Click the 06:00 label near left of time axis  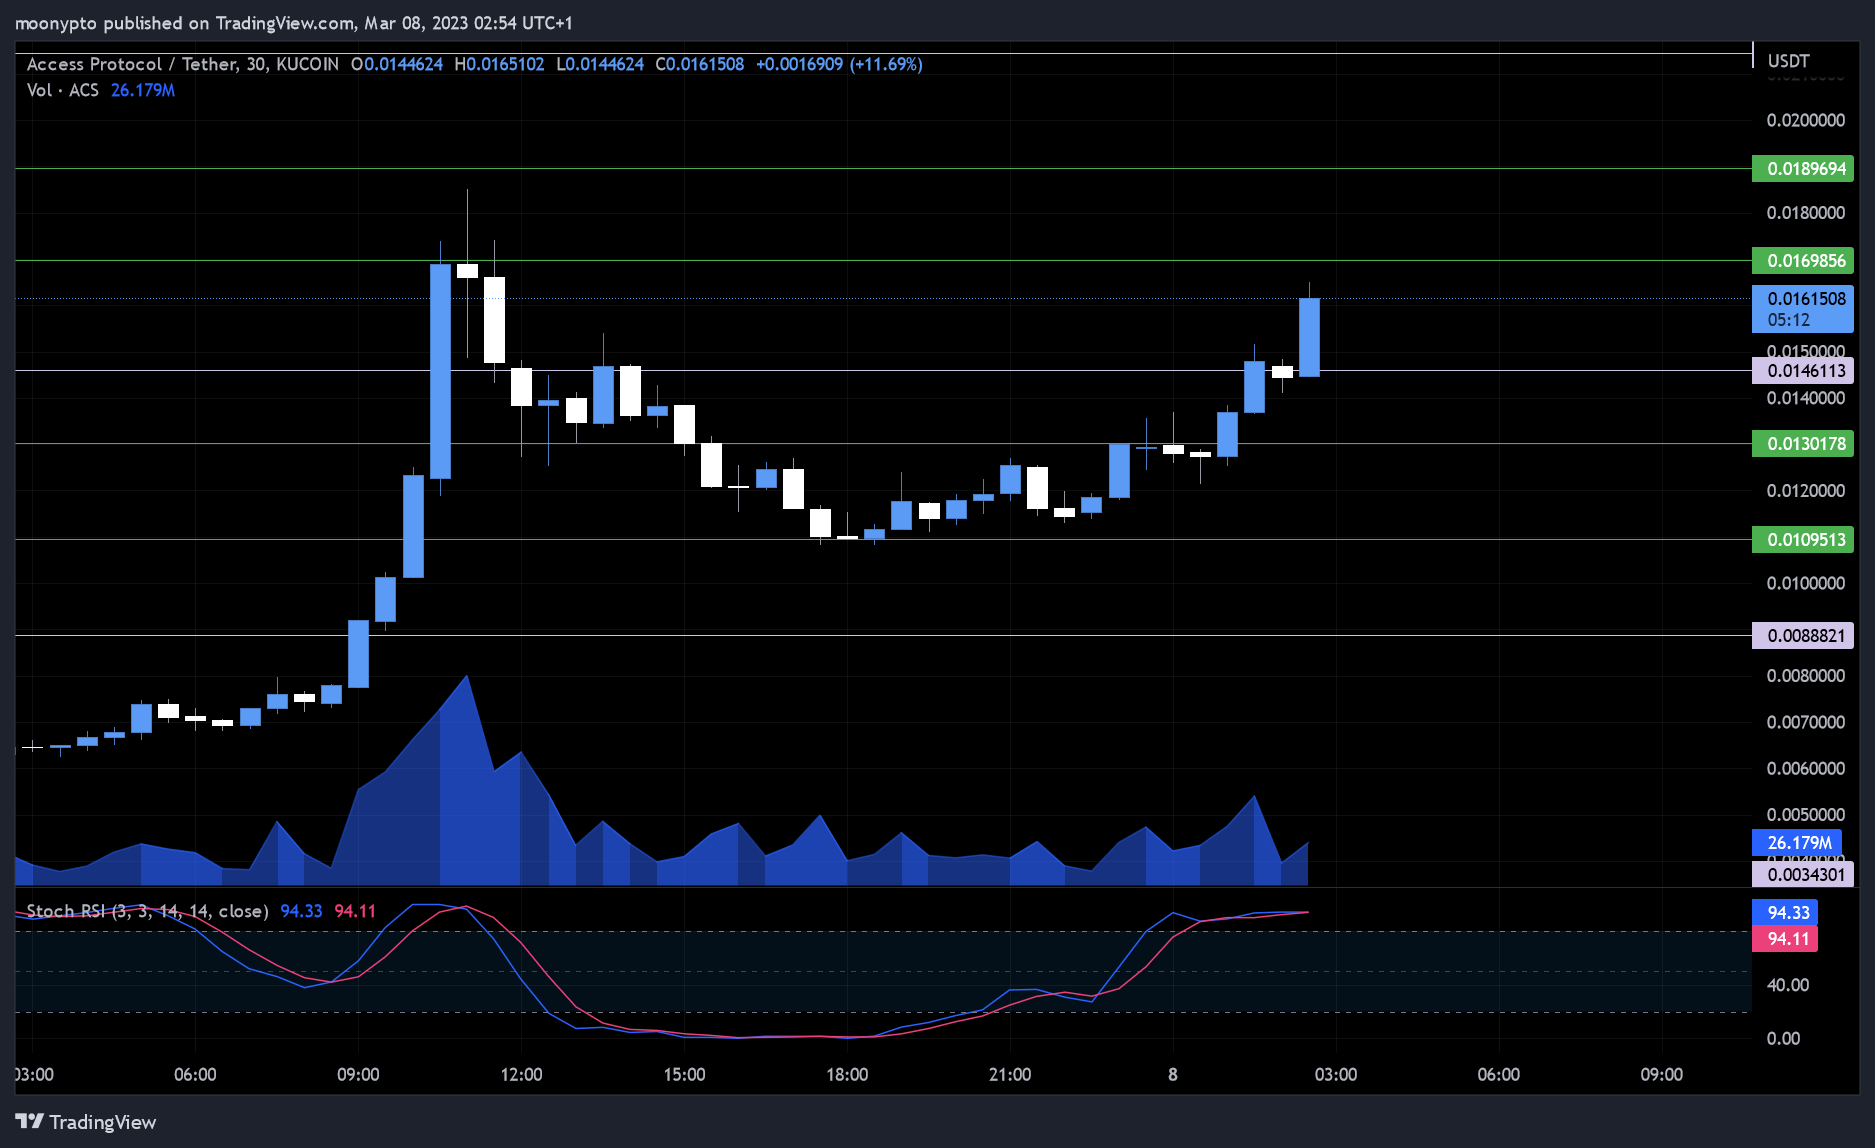tap(195, 1075)
